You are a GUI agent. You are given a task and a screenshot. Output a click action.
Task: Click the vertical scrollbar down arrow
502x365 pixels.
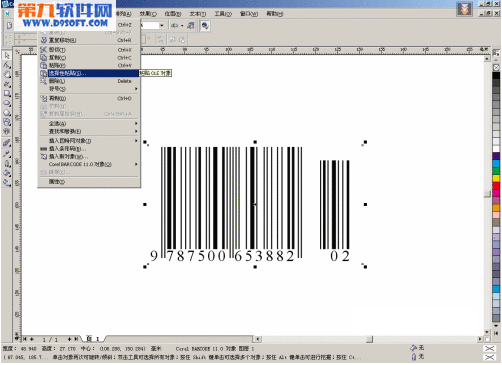[x=487, y=332]
